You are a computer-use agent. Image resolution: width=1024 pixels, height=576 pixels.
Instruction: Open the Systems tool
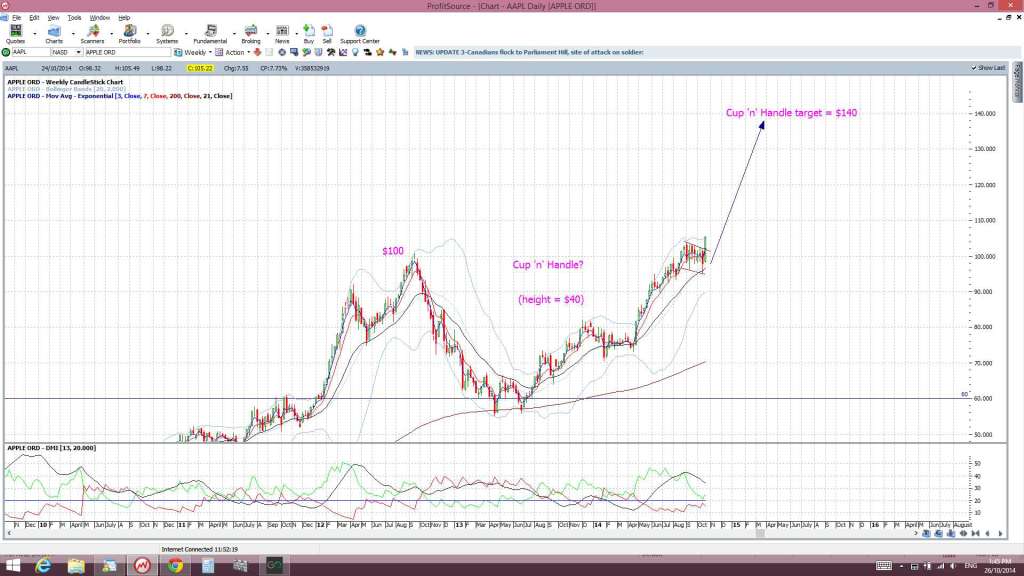[167, 34]
